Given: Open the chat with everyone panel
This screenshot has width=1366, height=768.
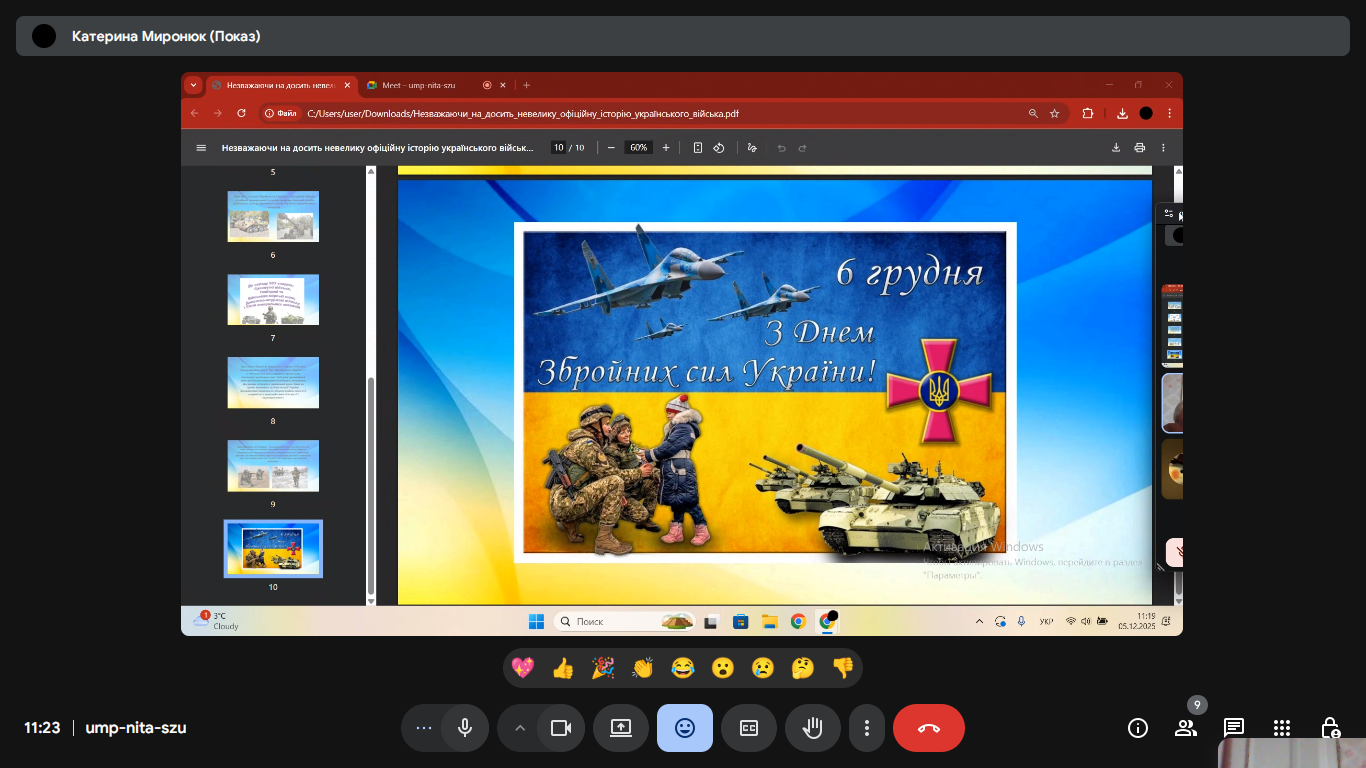Looking at the screenshot, I should (x=1234, y=728).
